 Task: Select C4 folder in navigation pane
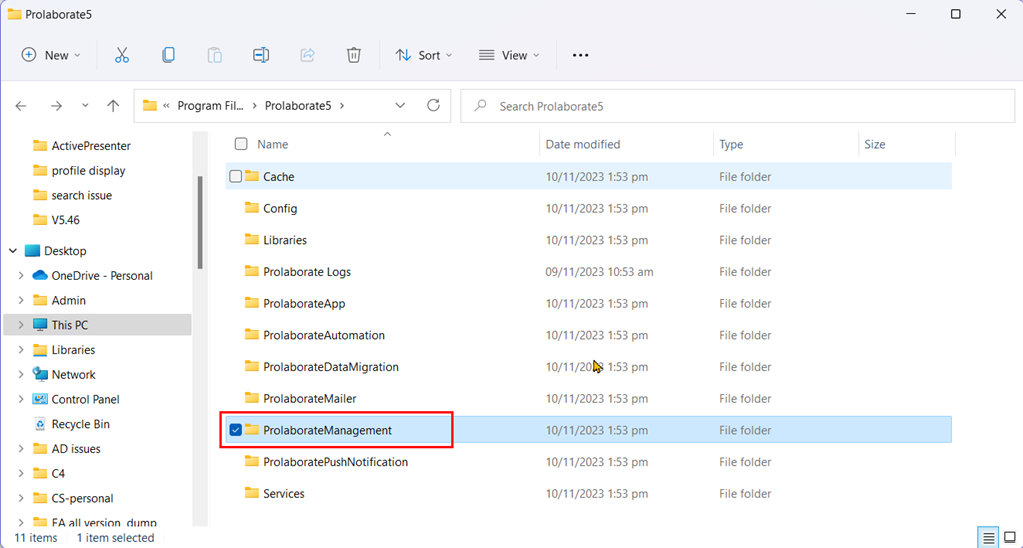coord(58,474)
